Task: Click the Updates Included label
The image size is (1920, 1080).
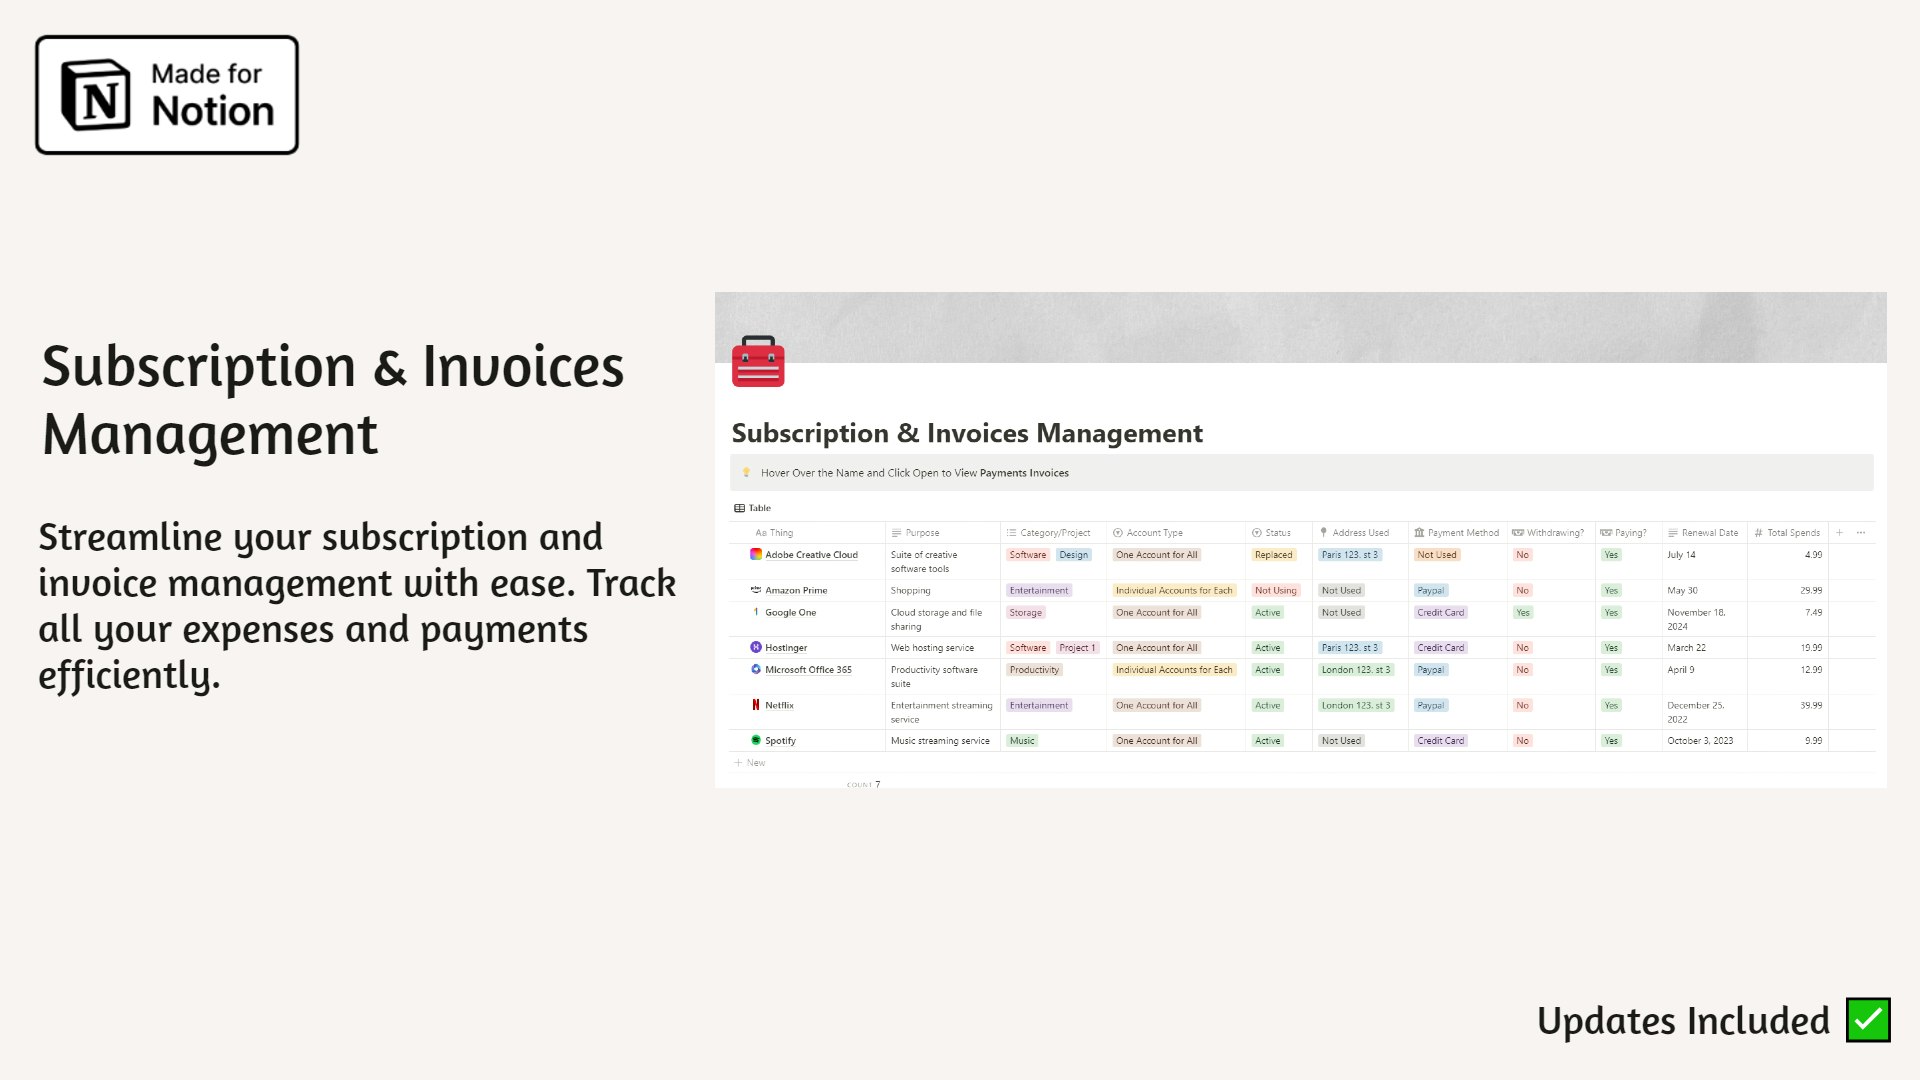Action: pos(1683,1021)
